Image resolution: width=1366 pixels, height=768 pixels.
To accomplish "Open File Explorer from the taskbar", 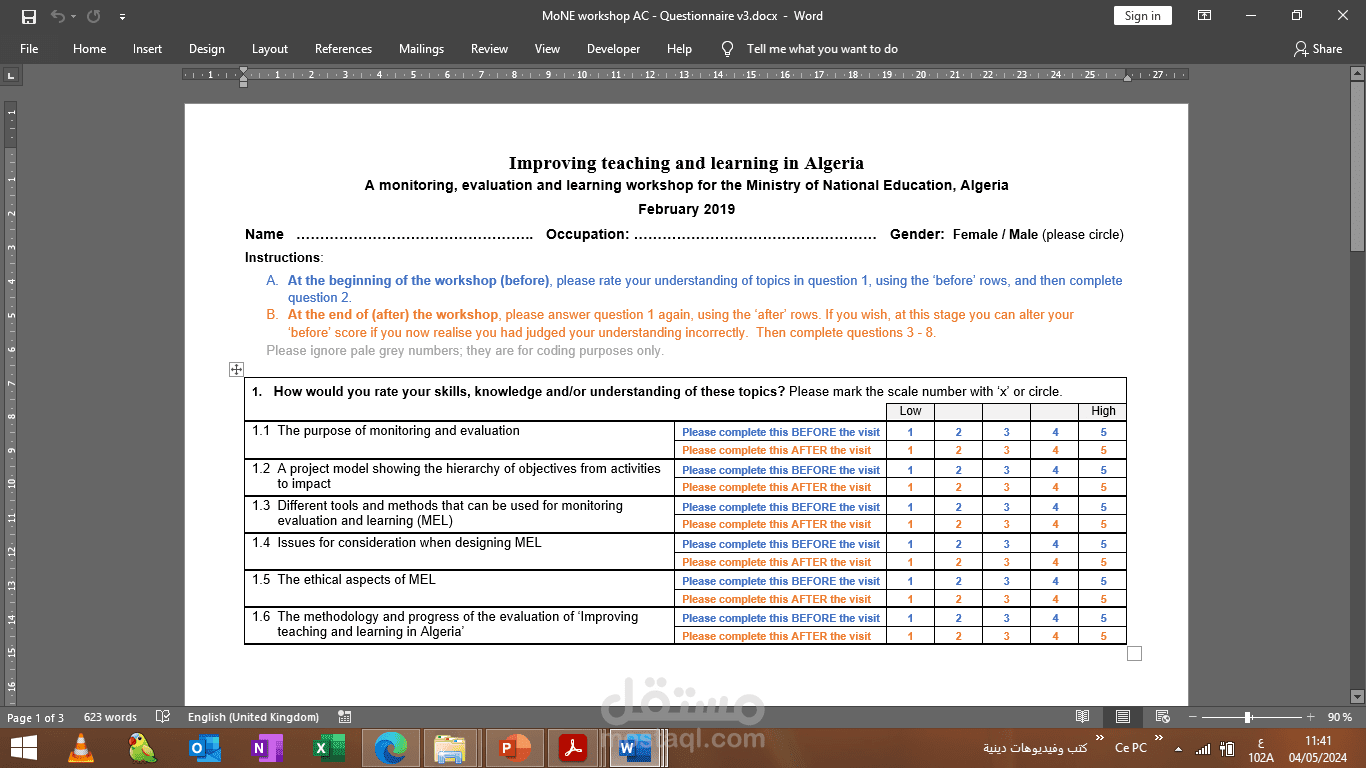I will [452, 748].
